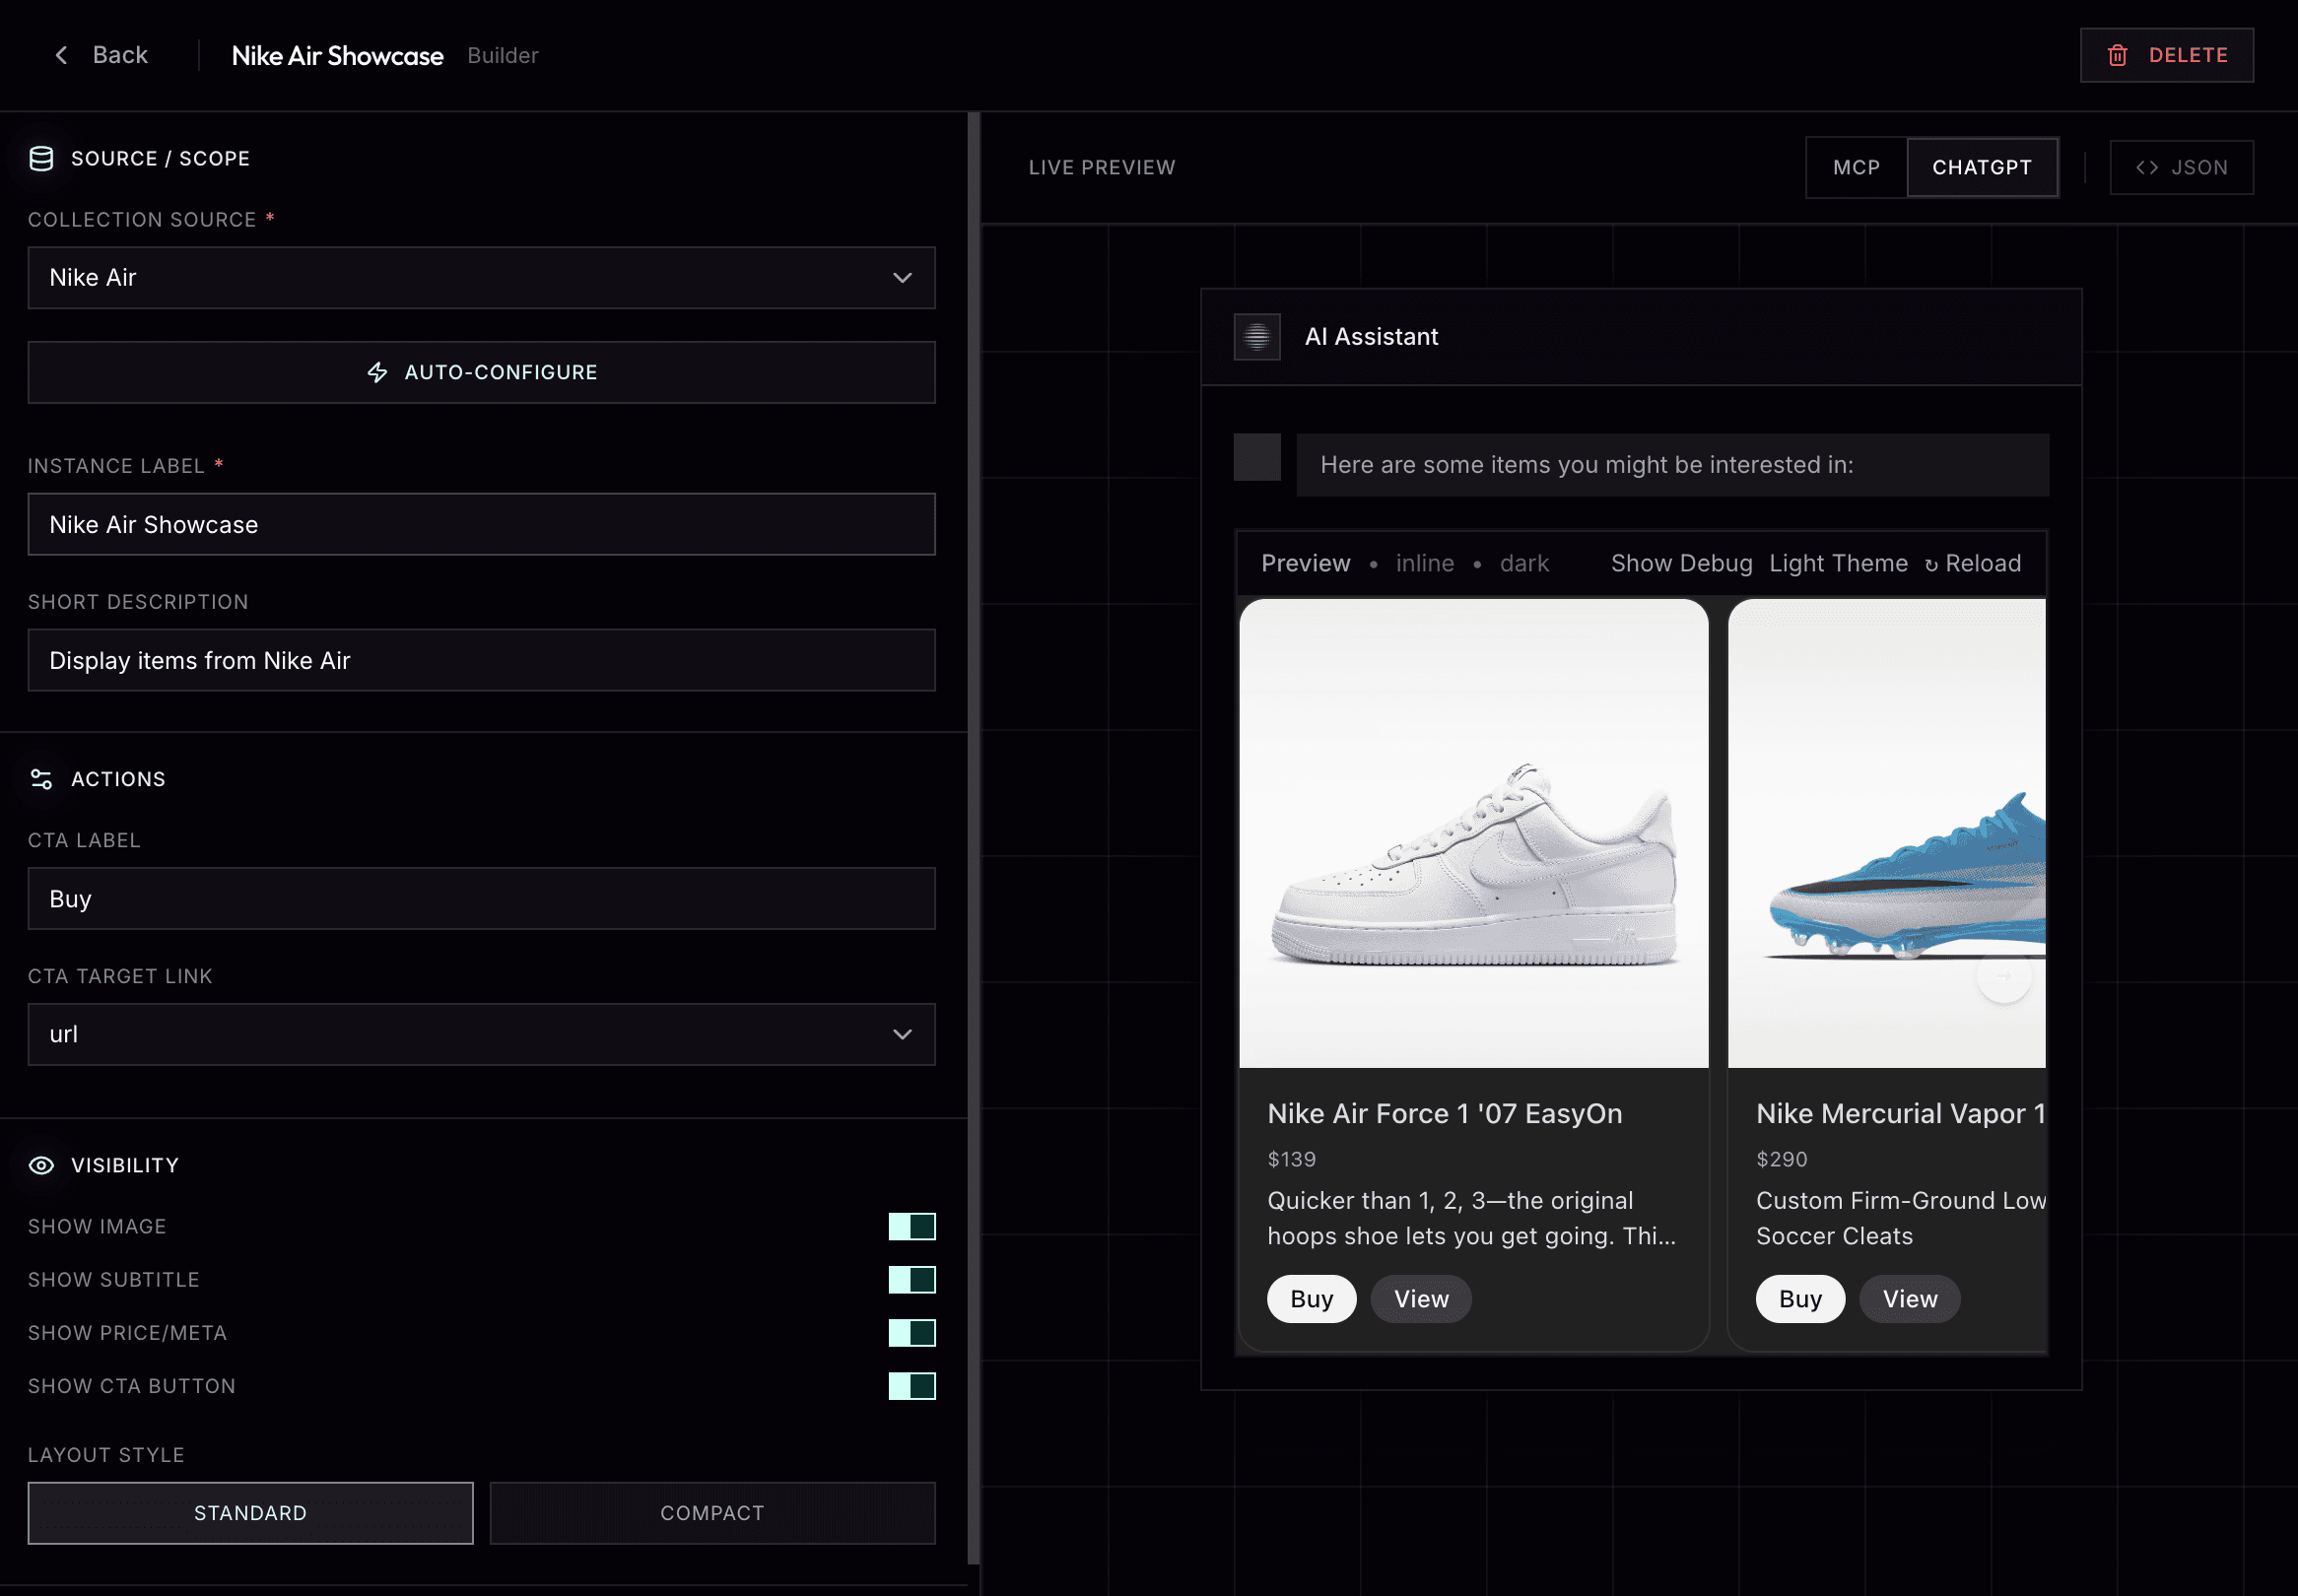Go back using the Back arrow
The image size is (2298, 1596).
[62, 55]
